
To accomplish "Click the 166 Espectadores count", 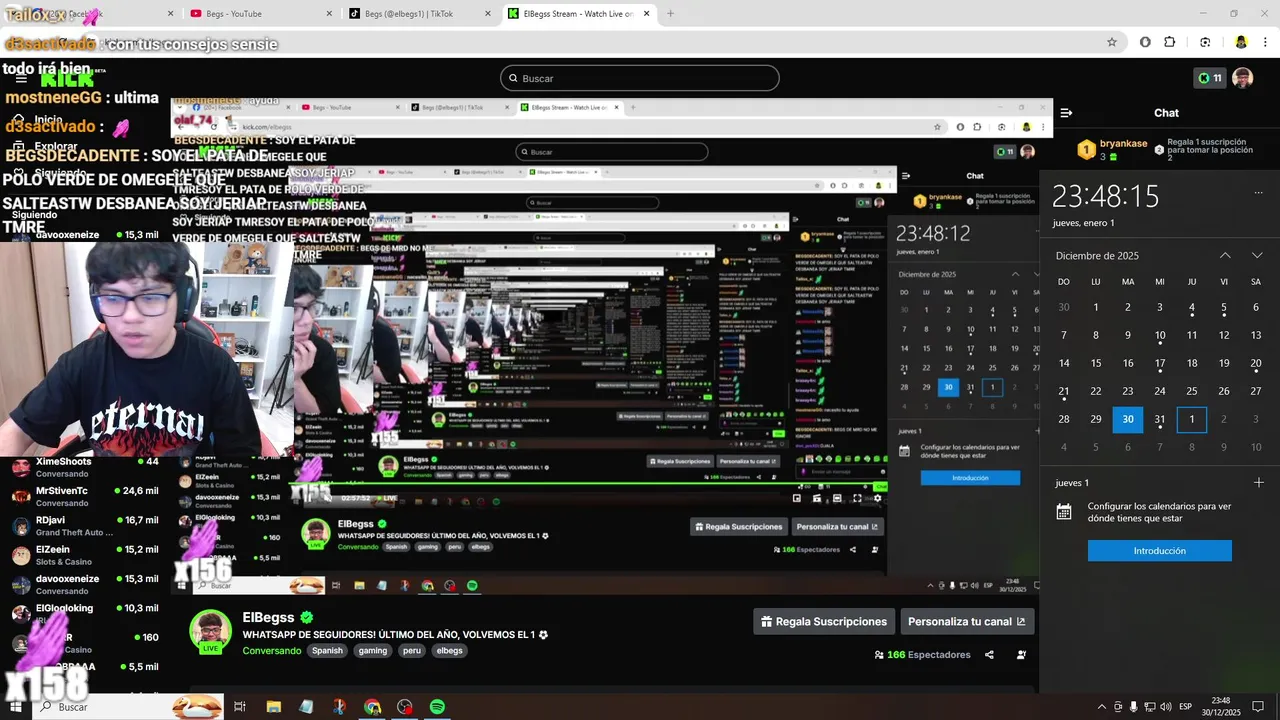I will click(923, 655).
